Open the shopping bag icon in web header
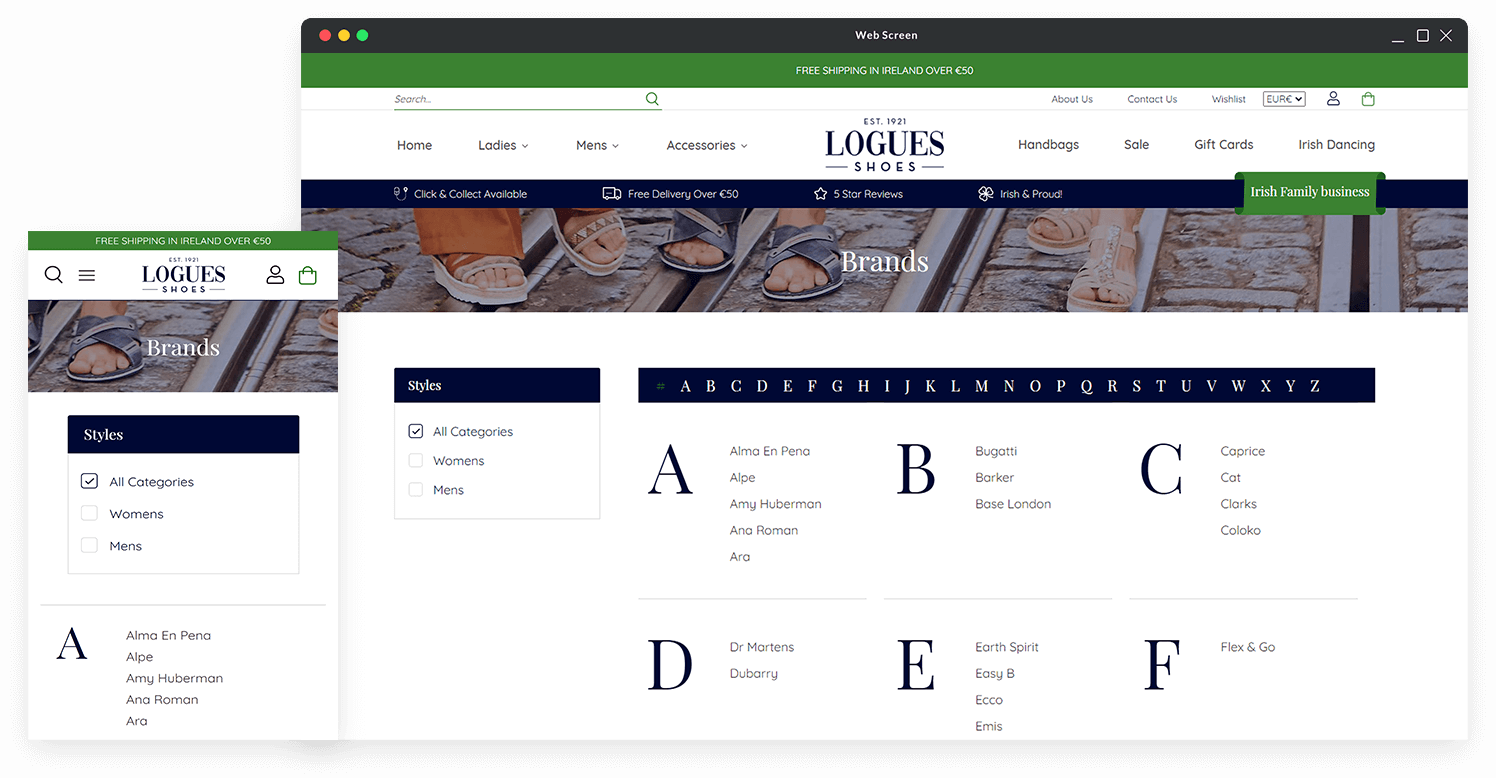The height and width of the screenshot is (778, 1496). [x=1368, y=99]
